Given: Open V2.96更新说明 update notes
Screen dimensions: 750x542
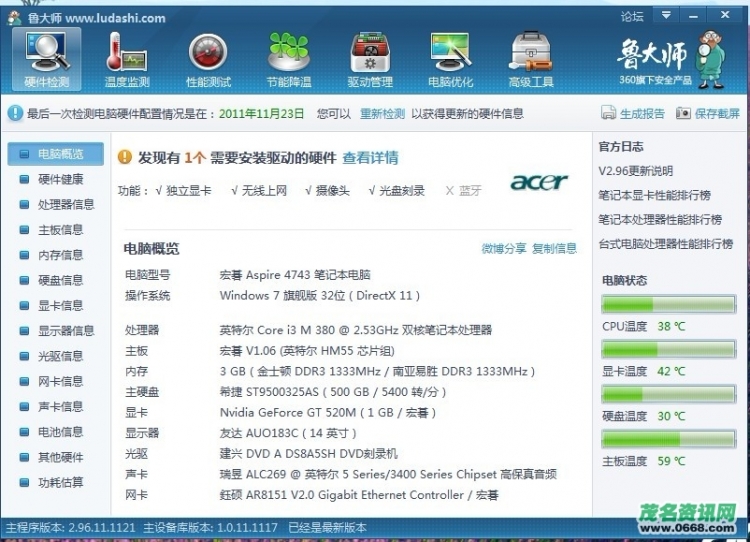Looking at the screenshot, I should [x=636, y=171].
